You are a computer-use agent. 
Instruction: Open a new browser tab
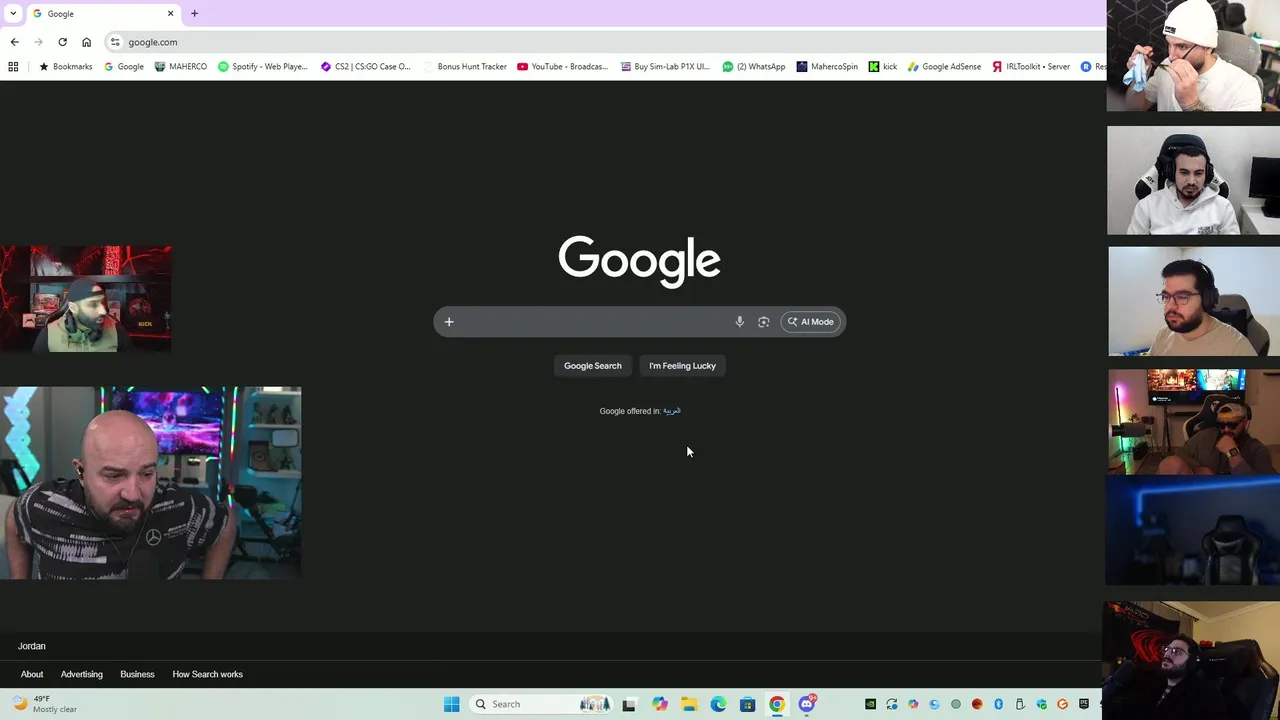pyautogui.click(x=194, y=14)
